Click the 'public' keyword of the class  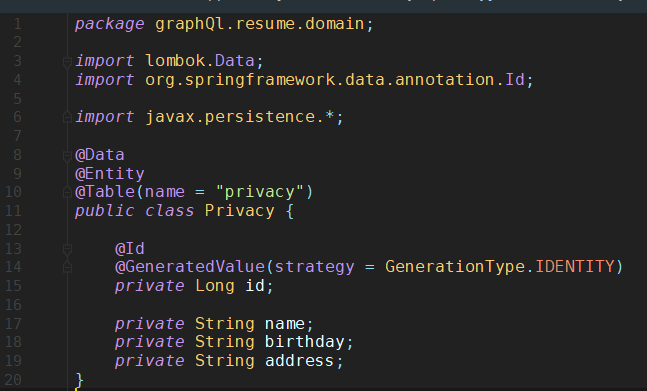point(105,211)
